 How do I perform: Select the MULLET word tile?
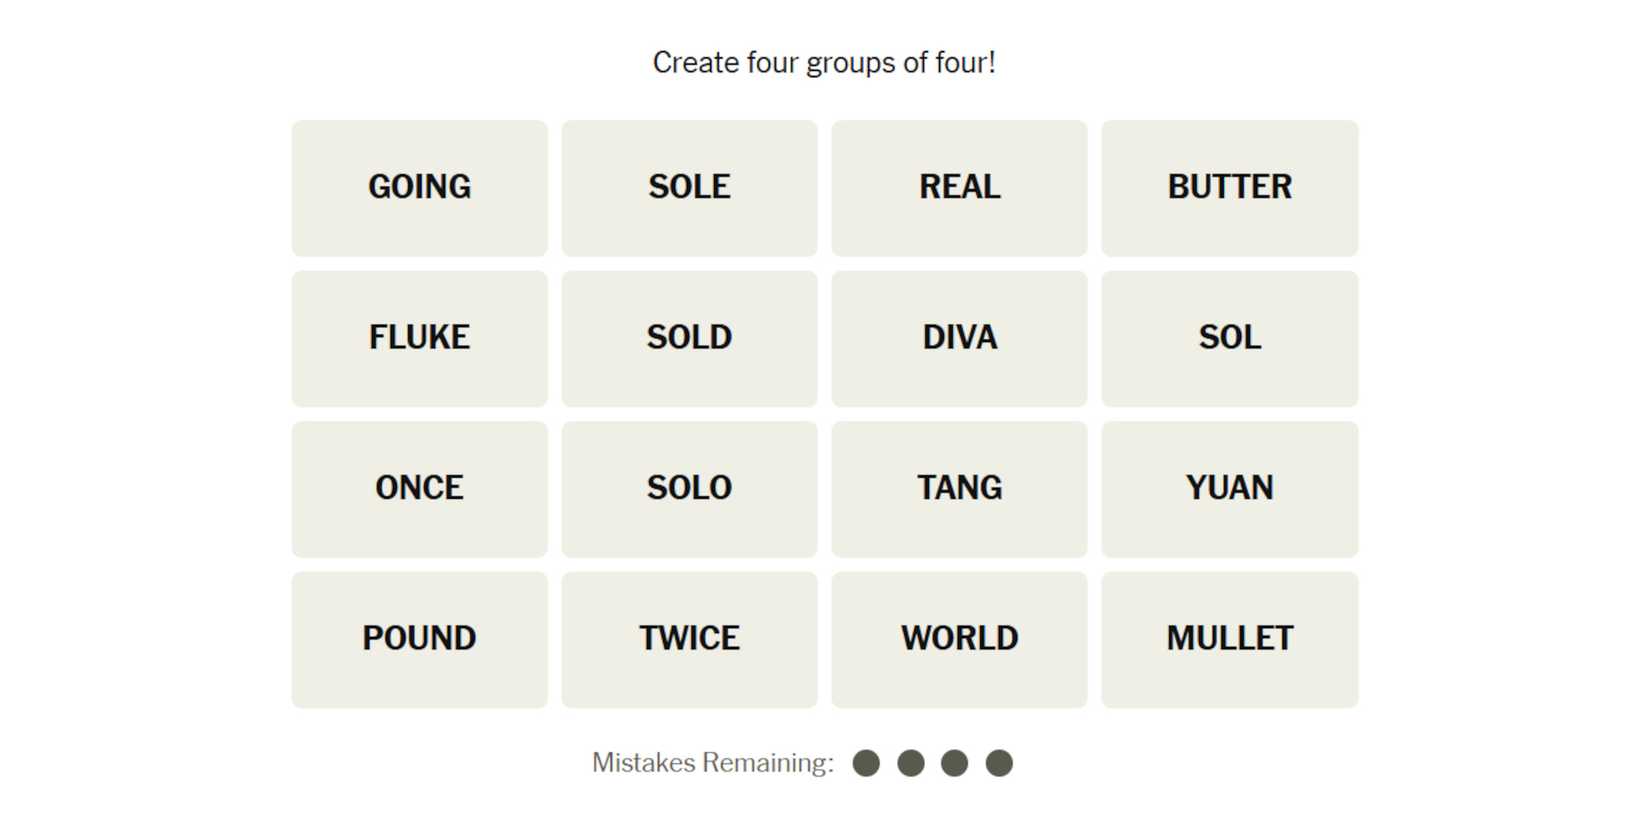pos(1229,639)
